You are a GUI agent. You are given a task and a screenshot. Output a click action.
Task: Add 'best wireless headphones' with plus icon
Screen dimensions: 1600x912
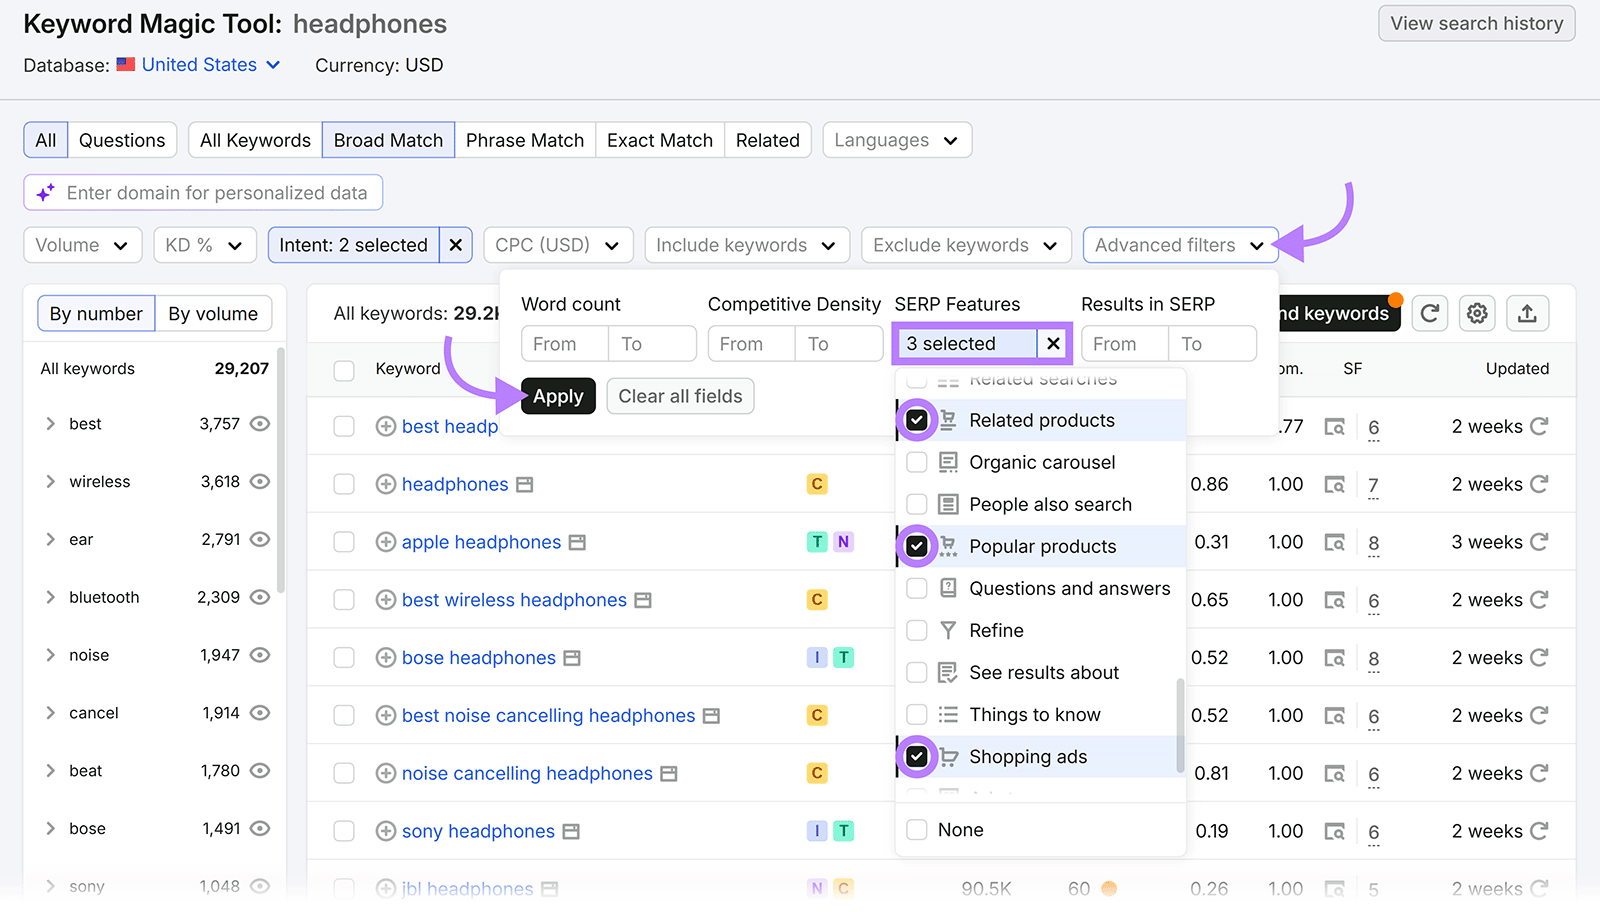[386, 600]
